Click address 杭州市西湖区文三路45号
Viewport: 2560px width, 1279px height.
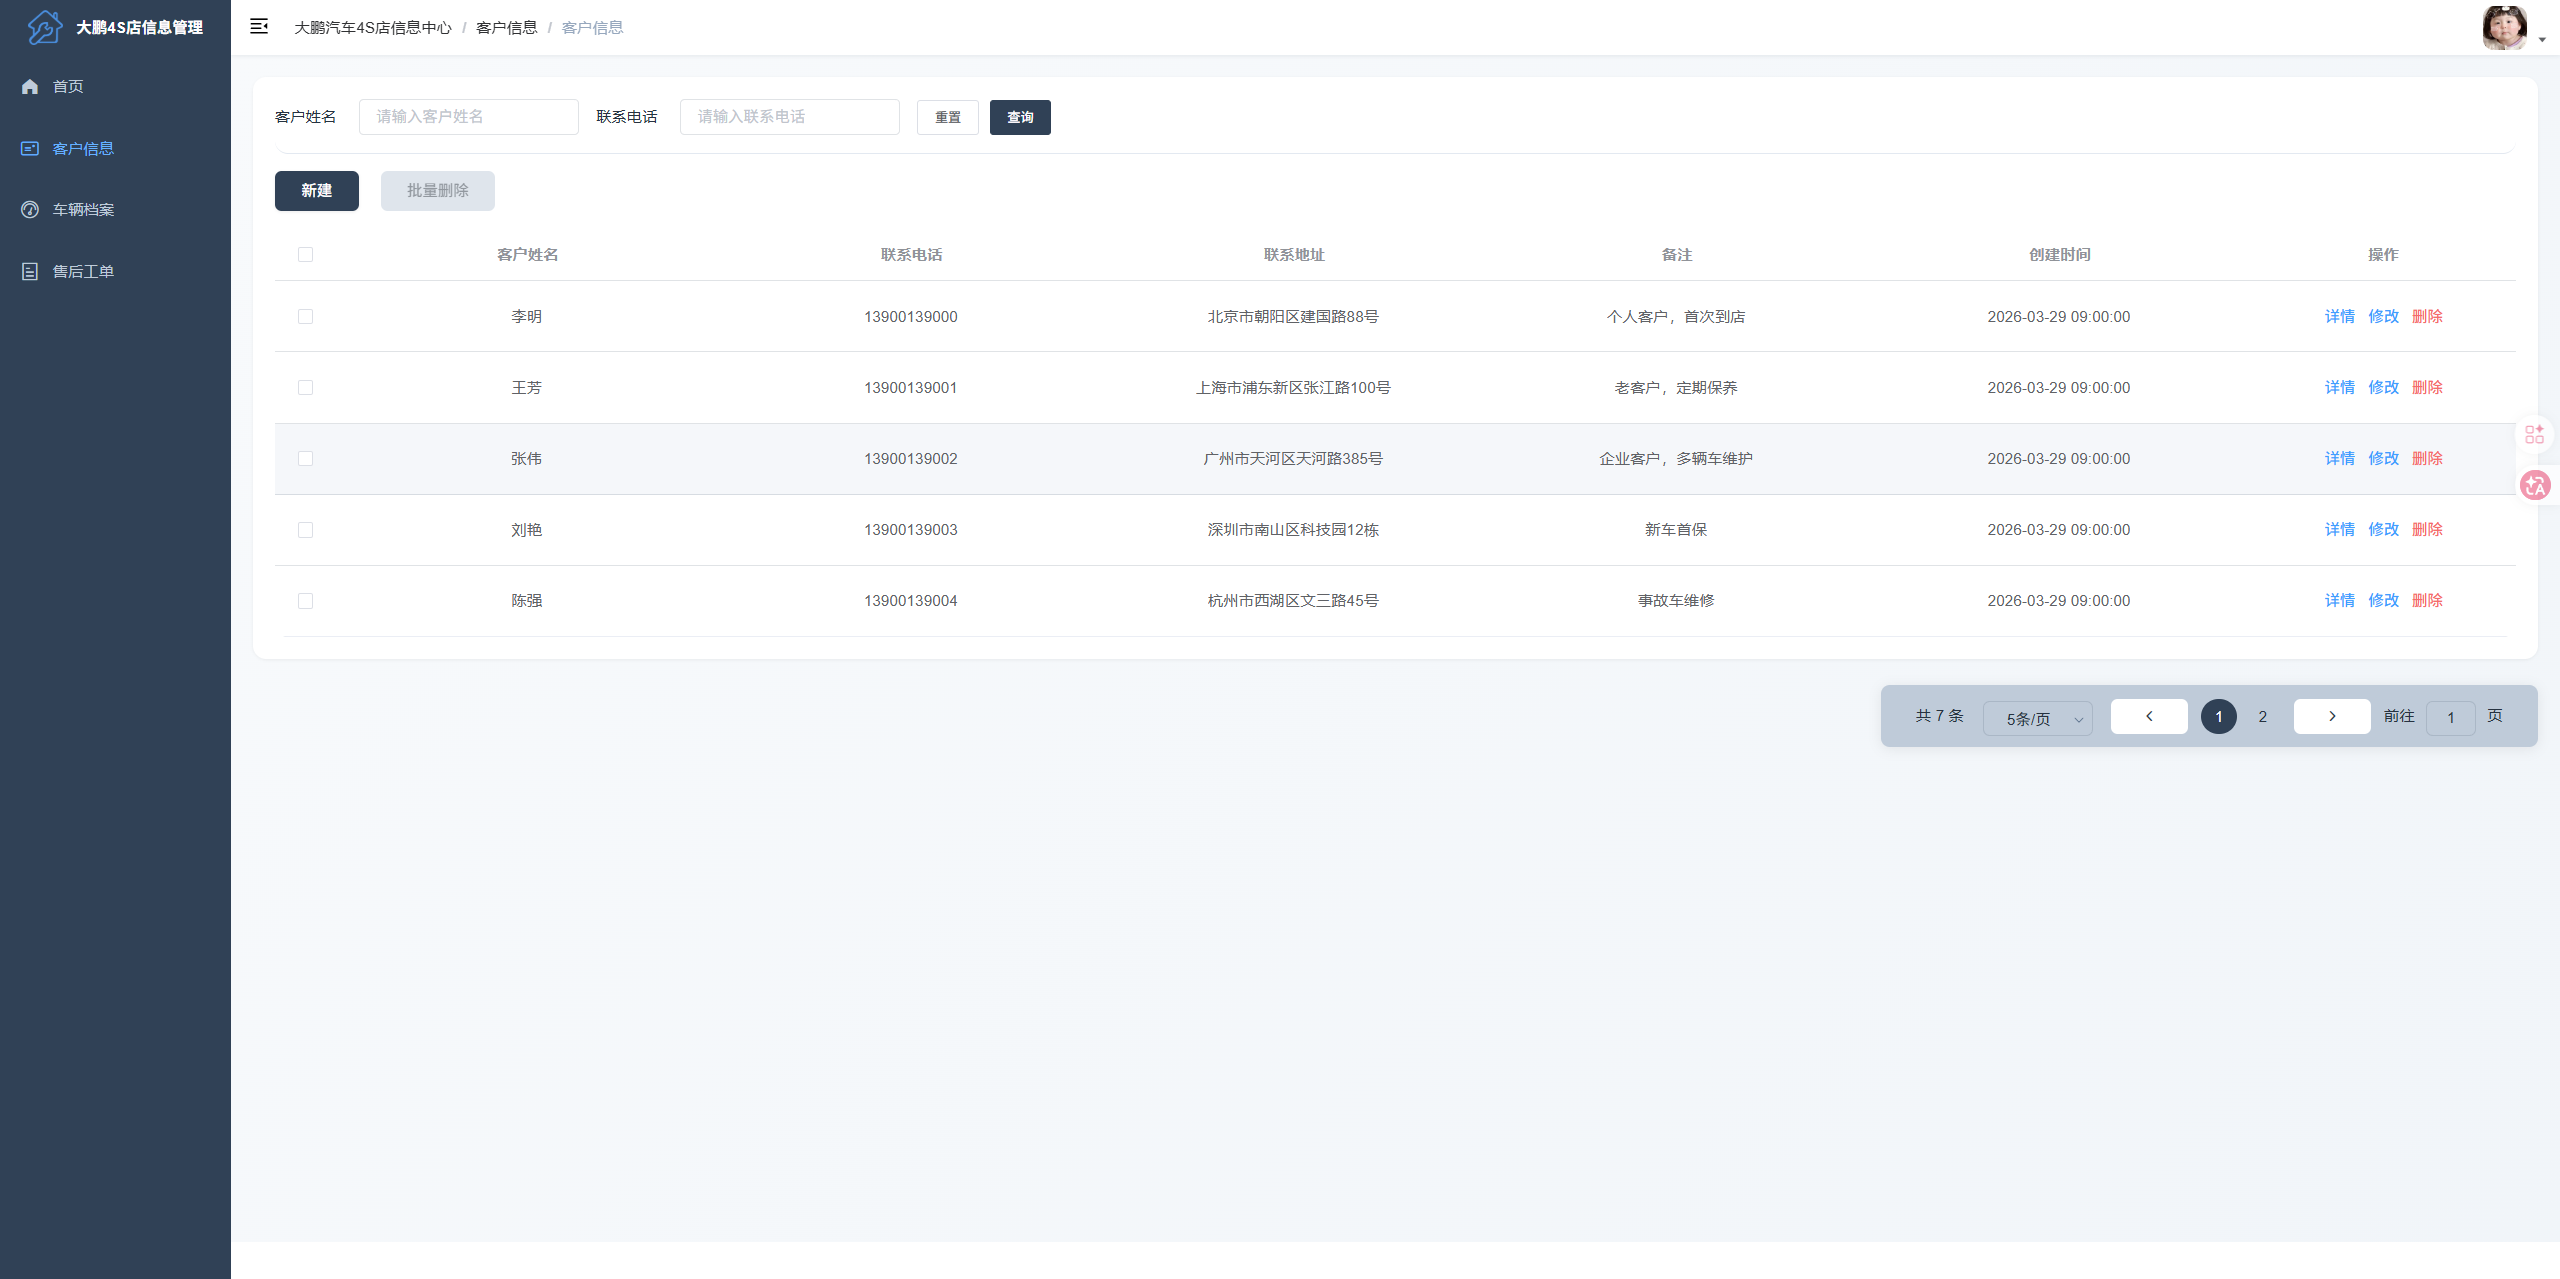[1293, 601]
